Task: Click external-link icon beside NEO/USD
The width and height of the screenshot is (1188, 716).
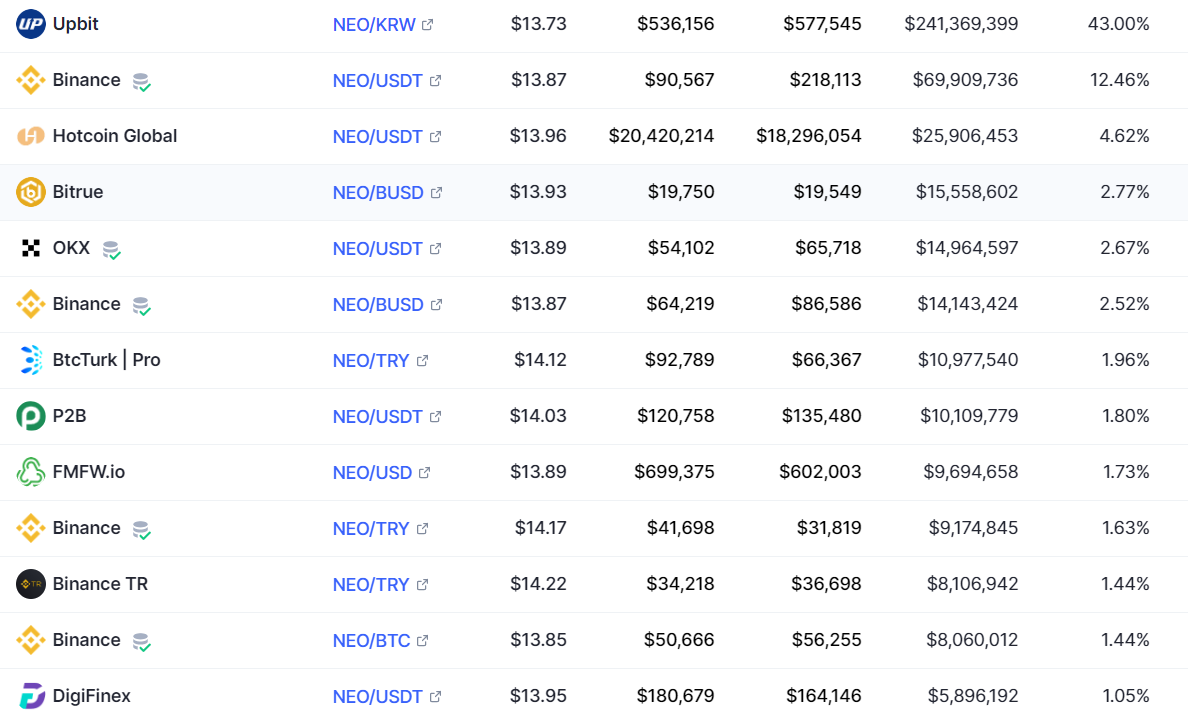Action: [424, 473]
